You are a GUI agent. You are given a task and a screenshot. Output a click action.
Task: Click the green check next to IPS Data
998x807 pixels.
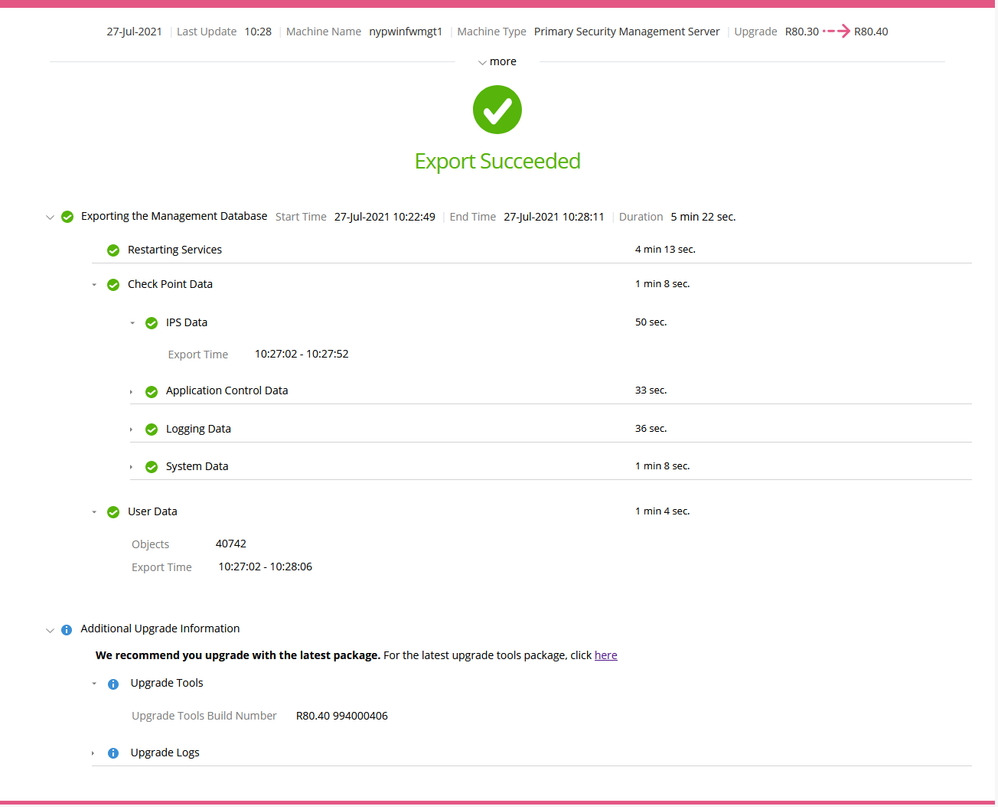coord(151,323)
